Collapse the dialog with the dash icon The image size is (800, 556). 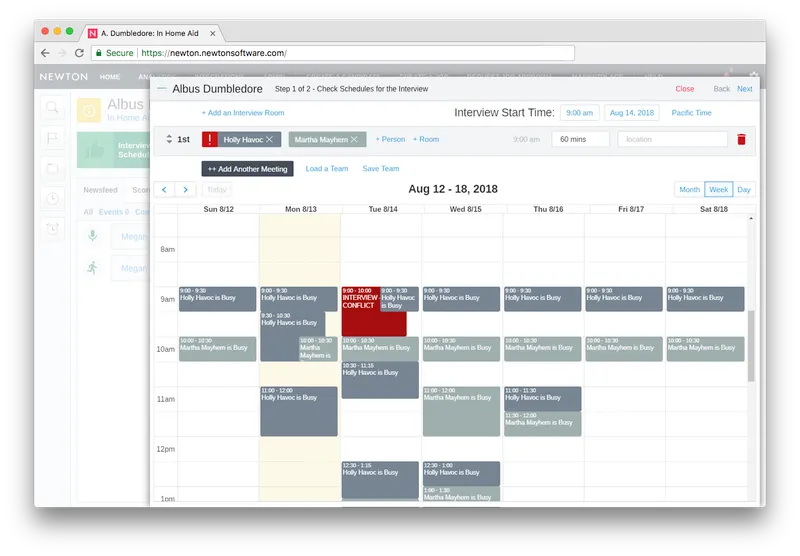pos(162,89)
